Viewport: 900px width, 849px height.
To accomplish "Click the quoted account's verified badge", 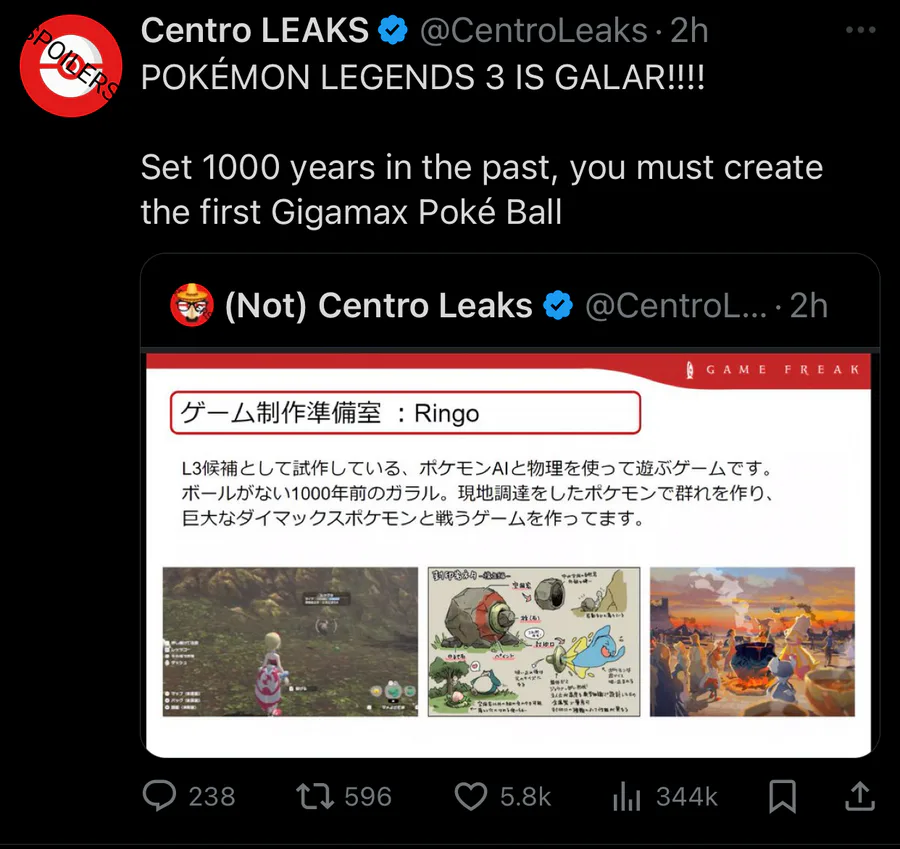I will click(x=558, y=306).
